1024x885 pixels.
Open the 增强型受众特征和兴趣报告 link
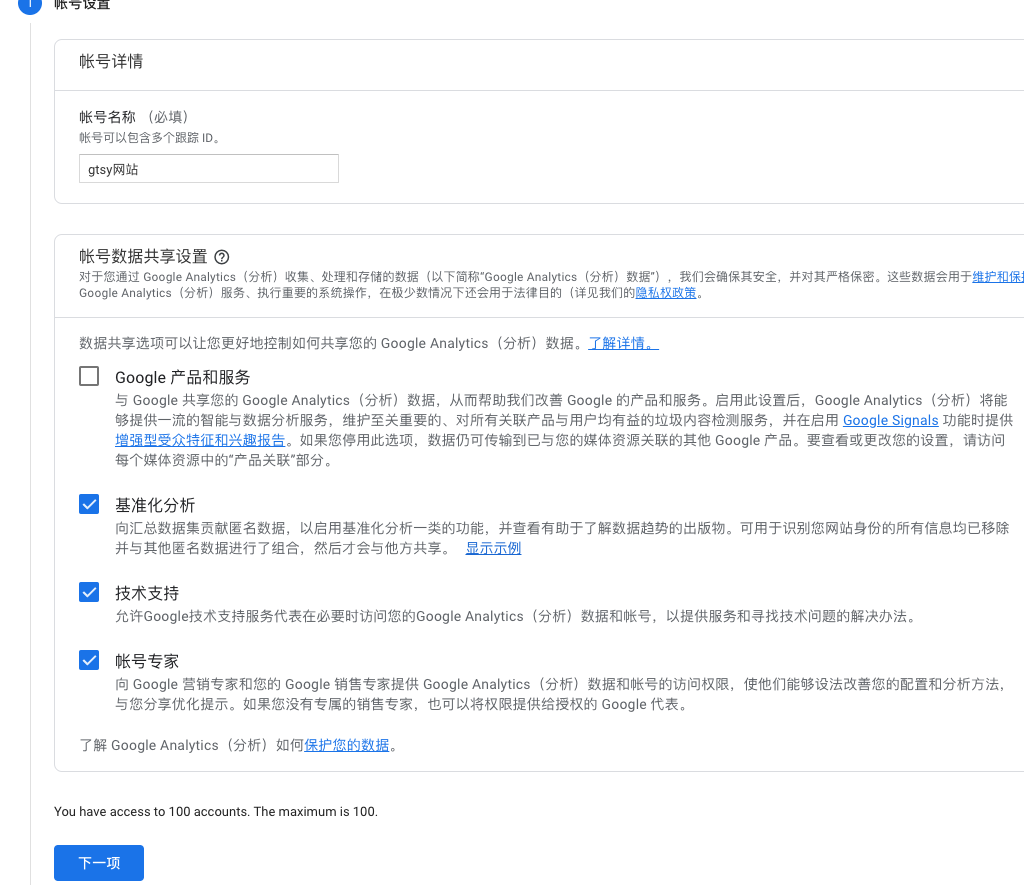coord(201,440)
